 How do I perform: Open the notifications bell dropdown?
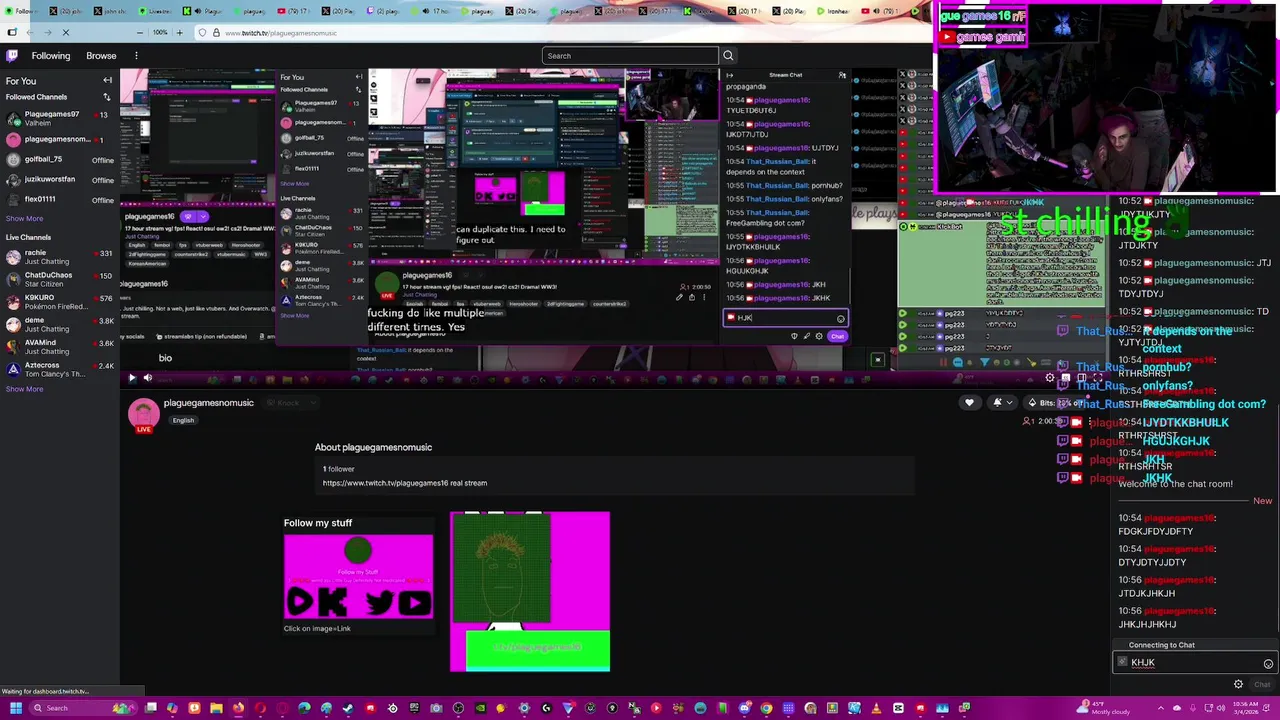pos(1001,403)
